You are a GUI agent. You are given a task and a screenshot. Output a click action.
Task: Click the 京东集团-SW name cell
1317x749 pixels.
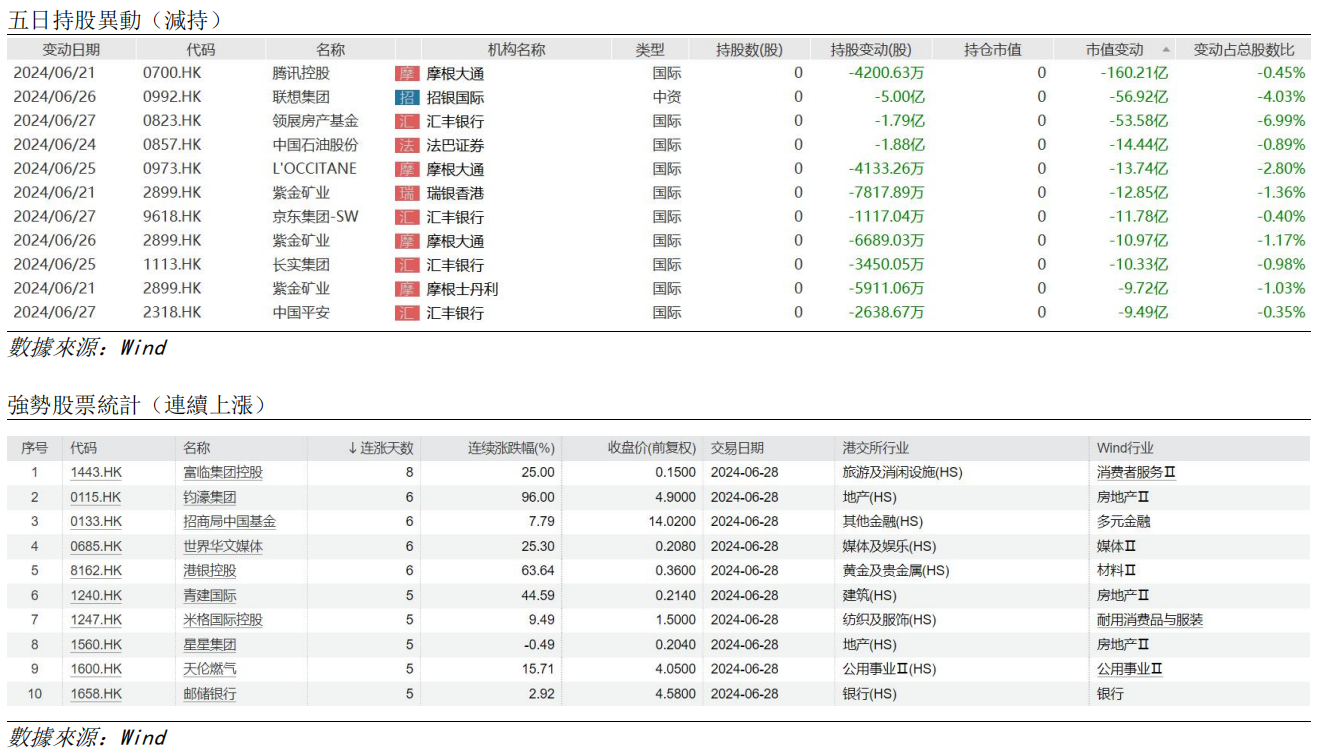coord(315,217)
